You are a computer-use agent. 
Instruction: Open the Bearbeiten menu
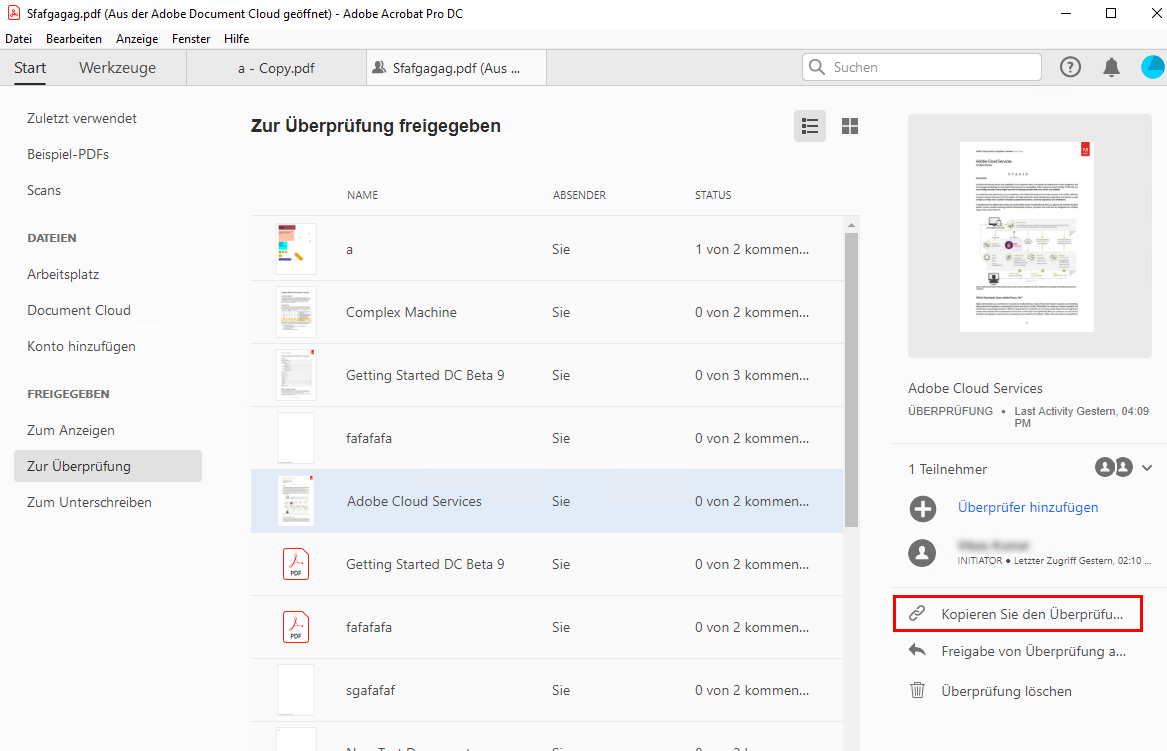coord(74,39)
